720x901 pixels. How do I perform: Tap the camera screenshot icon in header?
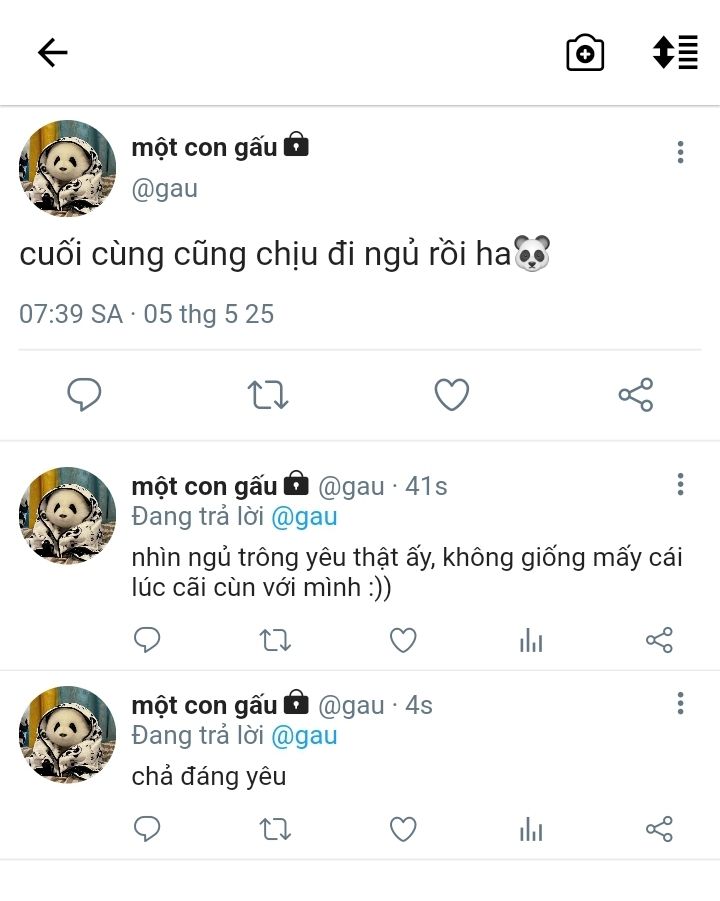(x=585, y=53)
